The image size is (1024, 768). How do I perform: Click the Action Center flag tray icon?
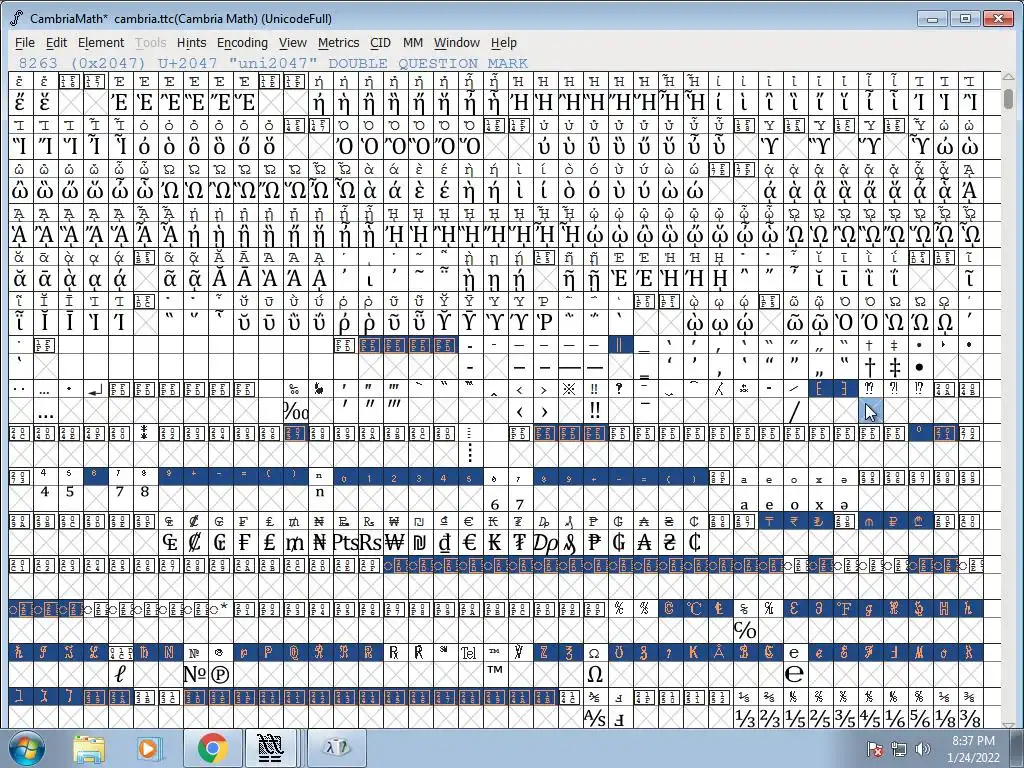875,748
